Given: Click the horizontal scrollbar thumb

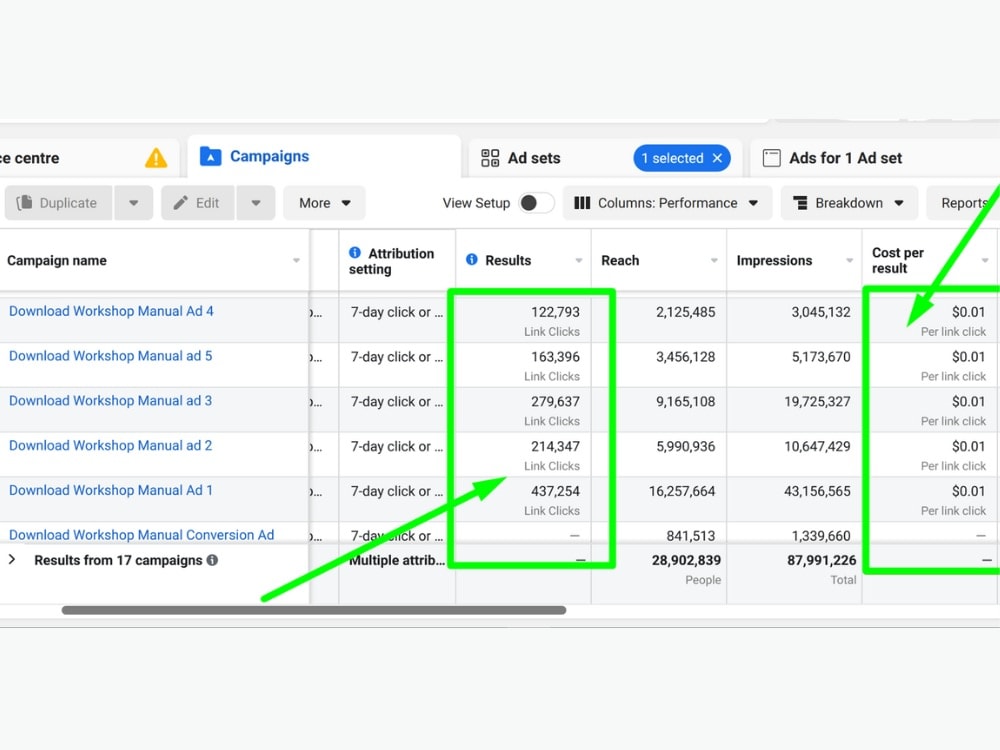Looking at the screenshot, I should pyautogui.click(x=314, y=610).
